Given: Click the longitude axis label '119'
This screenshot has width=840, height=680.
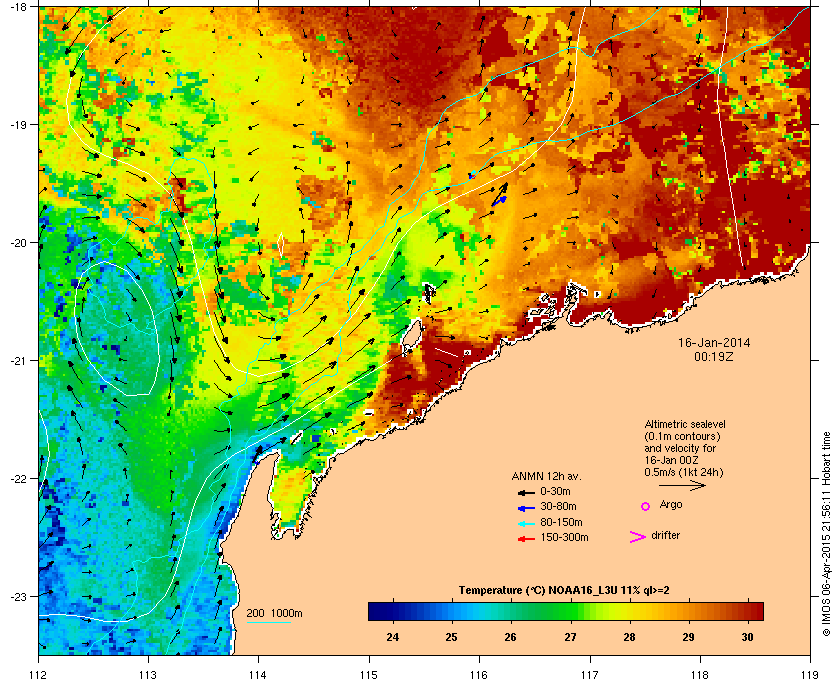Looking at the screenshot, I should [x=810, y=675].
